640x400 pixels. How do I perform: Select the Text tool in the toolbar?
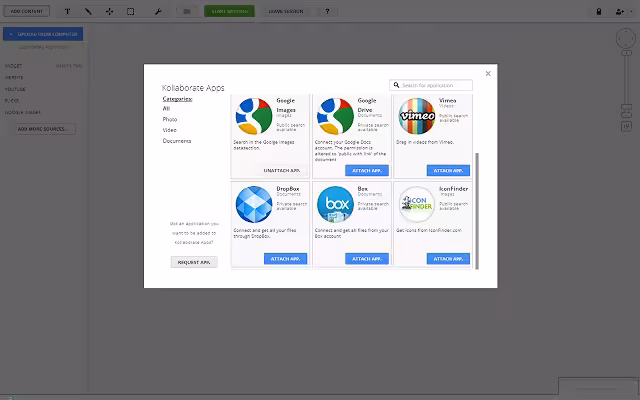coord(67,11)
